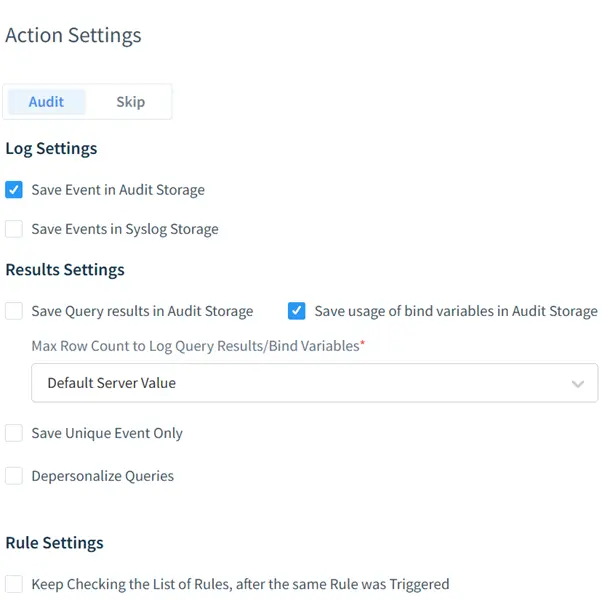Click the Depersonalize Queries label text
Viewport: 602px width, 600px height.
coord(103,476)
